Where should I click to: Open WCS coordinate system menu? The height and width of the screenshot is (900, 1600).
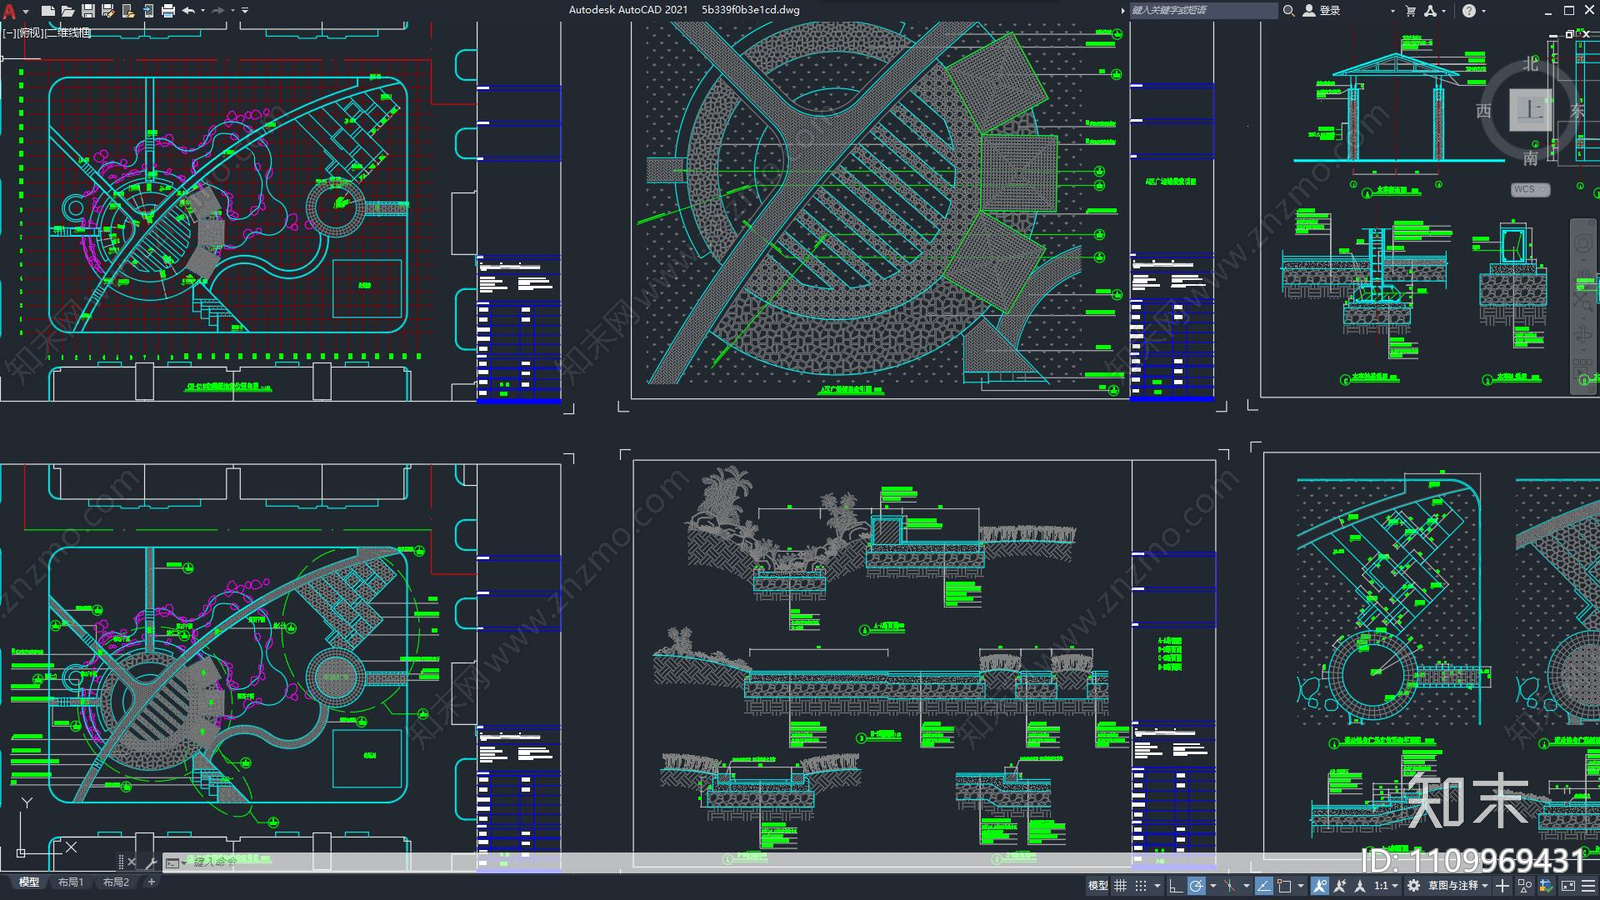pyautogui.click(x=1529, y=189)
